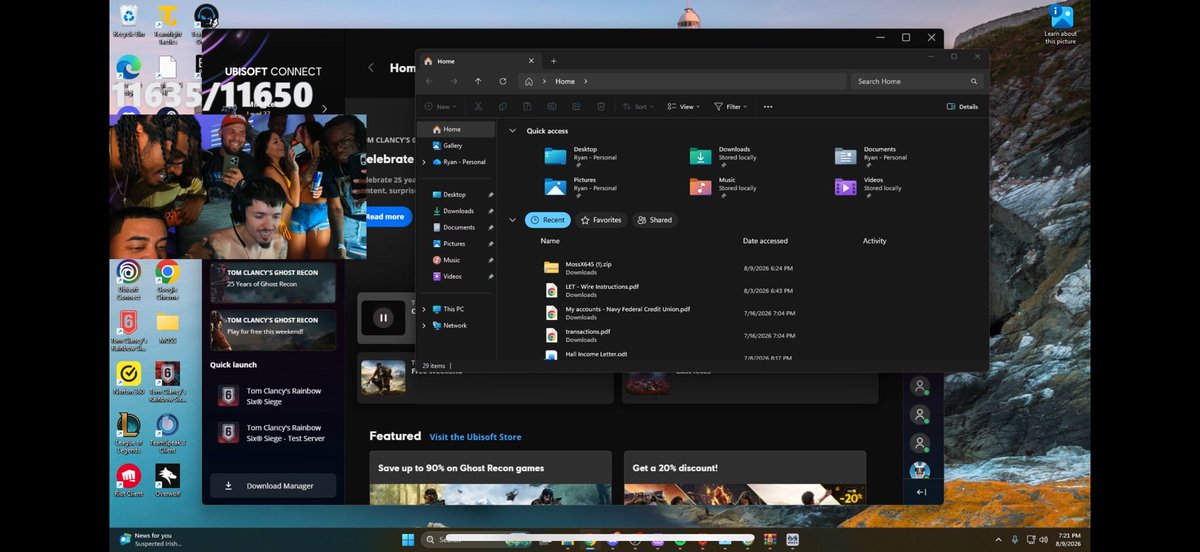The height and width of the screenshot is (552, 1200).
Task: Launch Tom Clancy's Rainbow Six Siege - Test Server
Action: point(273,434)
